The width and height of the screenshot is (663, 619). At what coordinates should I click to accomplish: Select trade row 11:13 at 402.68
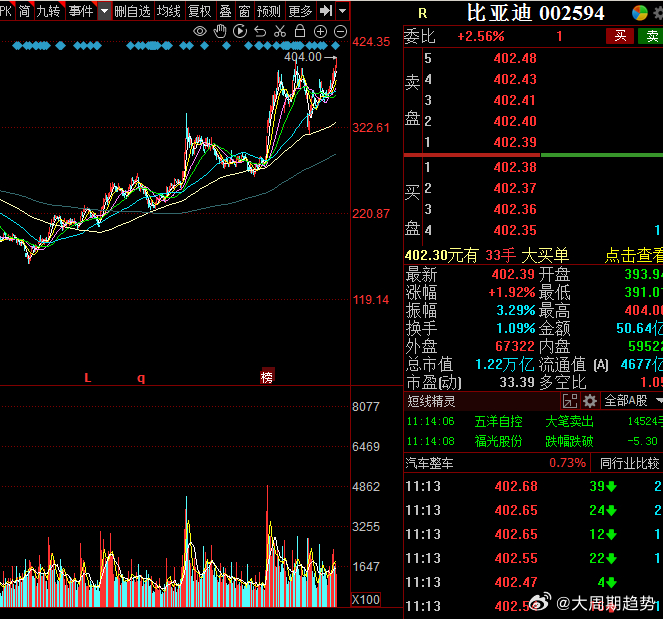pyautogui.click(x=534, y=486)
